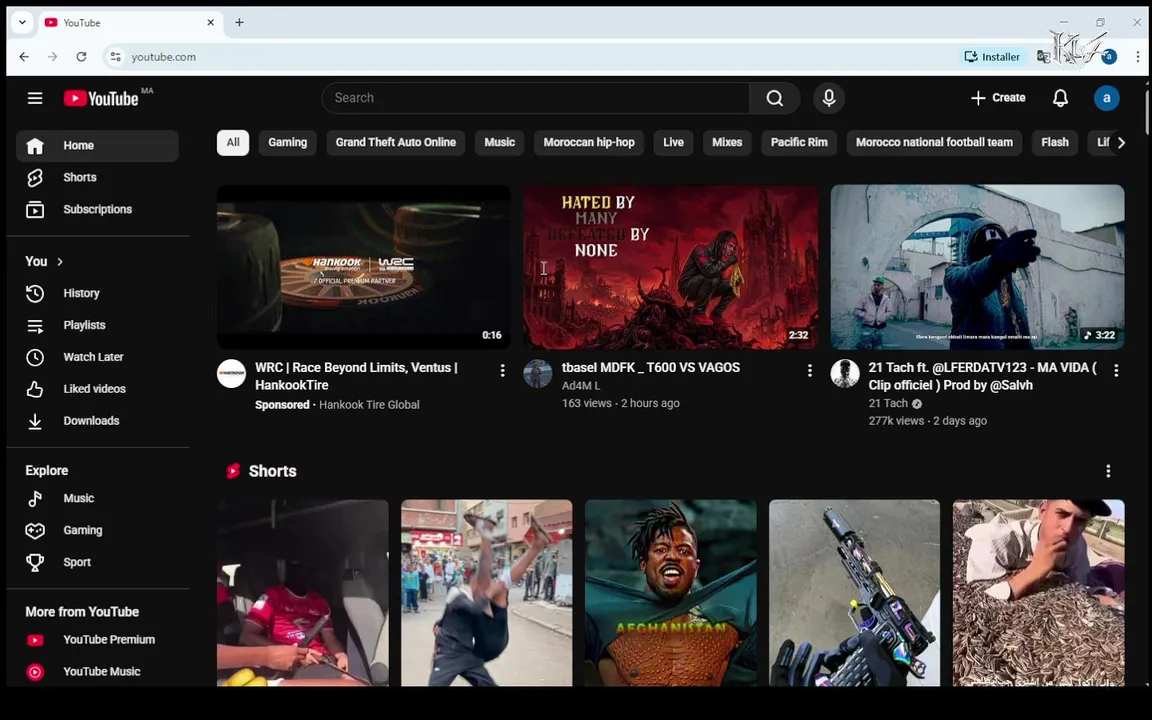The height and width of the screenshot is (720, 1152).
Task: Start voice search with microphone
Action: 829,98
